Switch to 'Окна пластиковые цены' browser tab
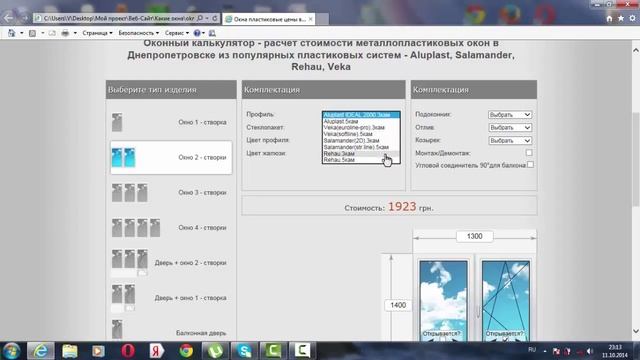This screenshot has width=640, height=360. tap(269, 19)
